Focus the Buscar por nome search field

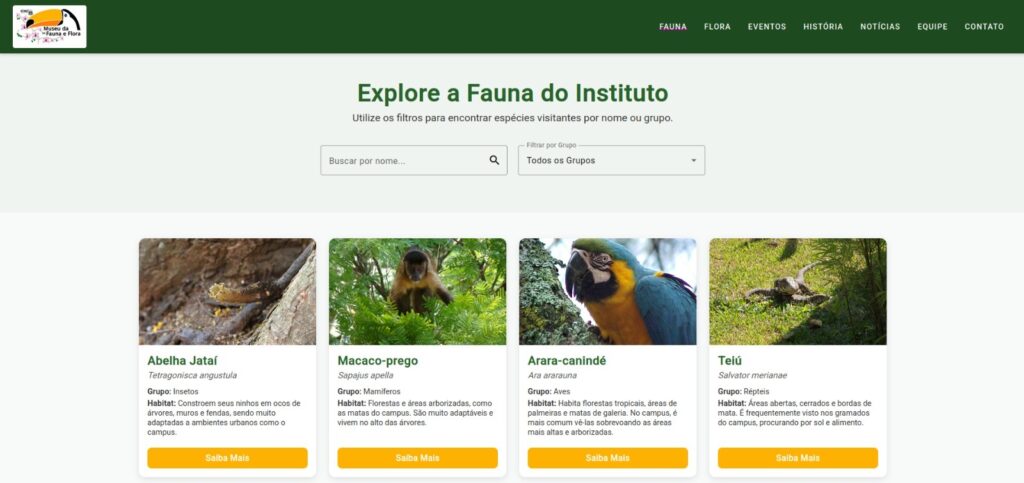414,160
